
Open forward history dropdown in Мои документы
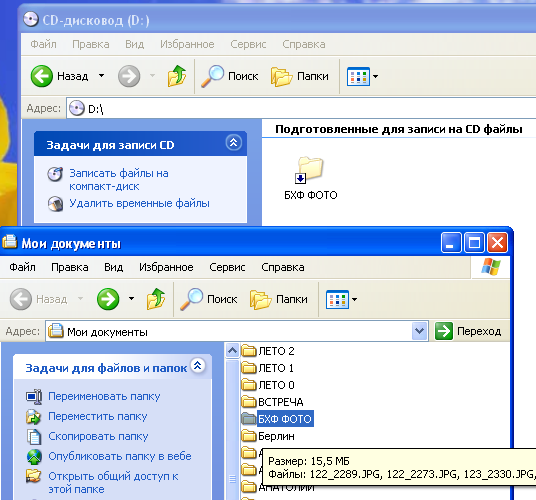click(x=131, y=299)
